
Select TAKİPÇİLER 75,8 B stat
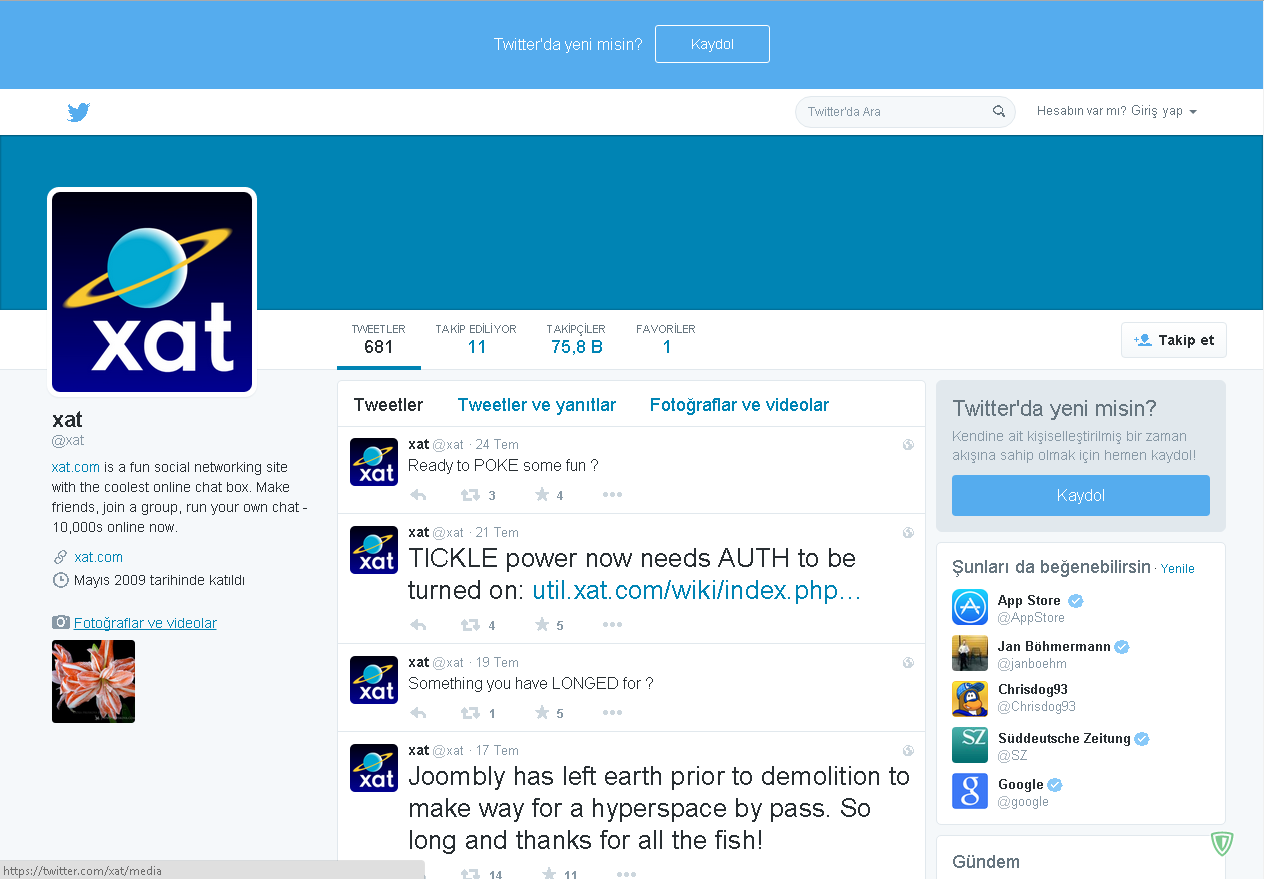576,339
